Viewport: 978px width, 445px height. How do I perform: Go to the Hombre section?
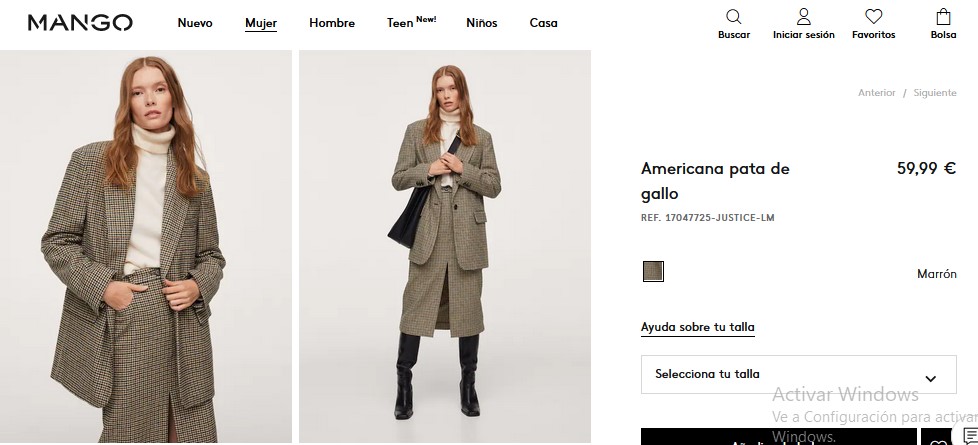click(x=332, y=23)
